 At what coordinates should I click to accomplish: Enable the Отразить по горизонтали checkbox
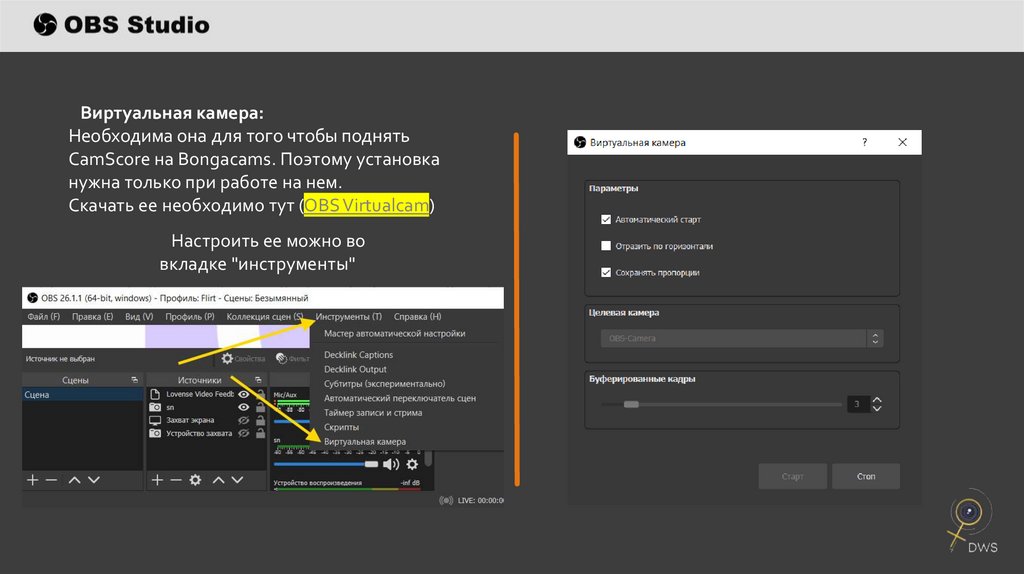point(606,246)
